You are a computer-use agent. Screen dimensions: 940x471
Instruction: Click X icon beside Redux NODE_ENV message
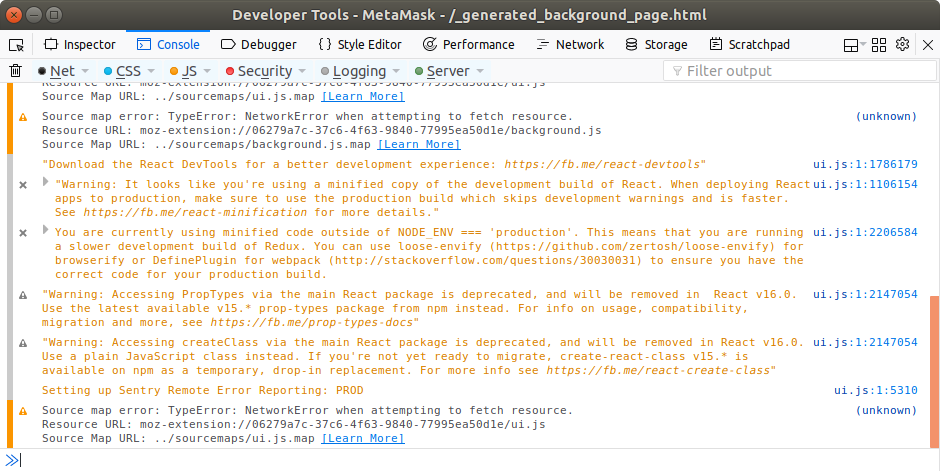pos(23,233)
